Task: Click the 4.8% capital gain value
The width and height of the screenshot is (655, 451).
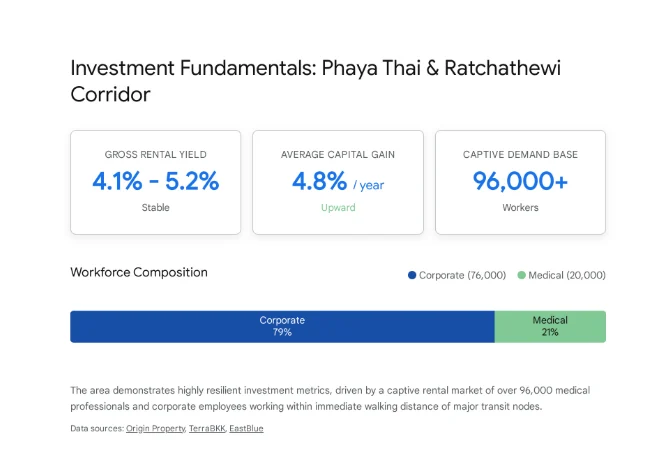Action: click(x=320, y=181)
